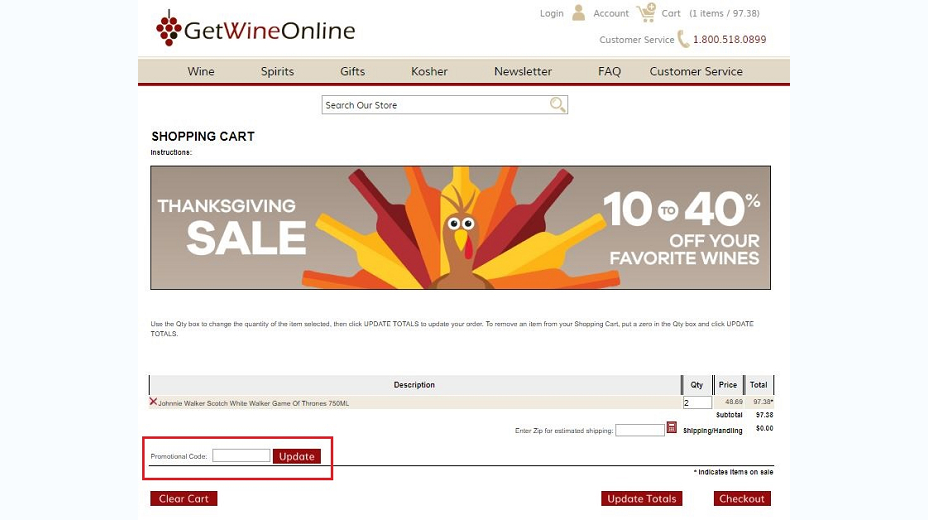Click the shipping calculator icon
The image size is (928, 520).
click(x=672, y=427)
